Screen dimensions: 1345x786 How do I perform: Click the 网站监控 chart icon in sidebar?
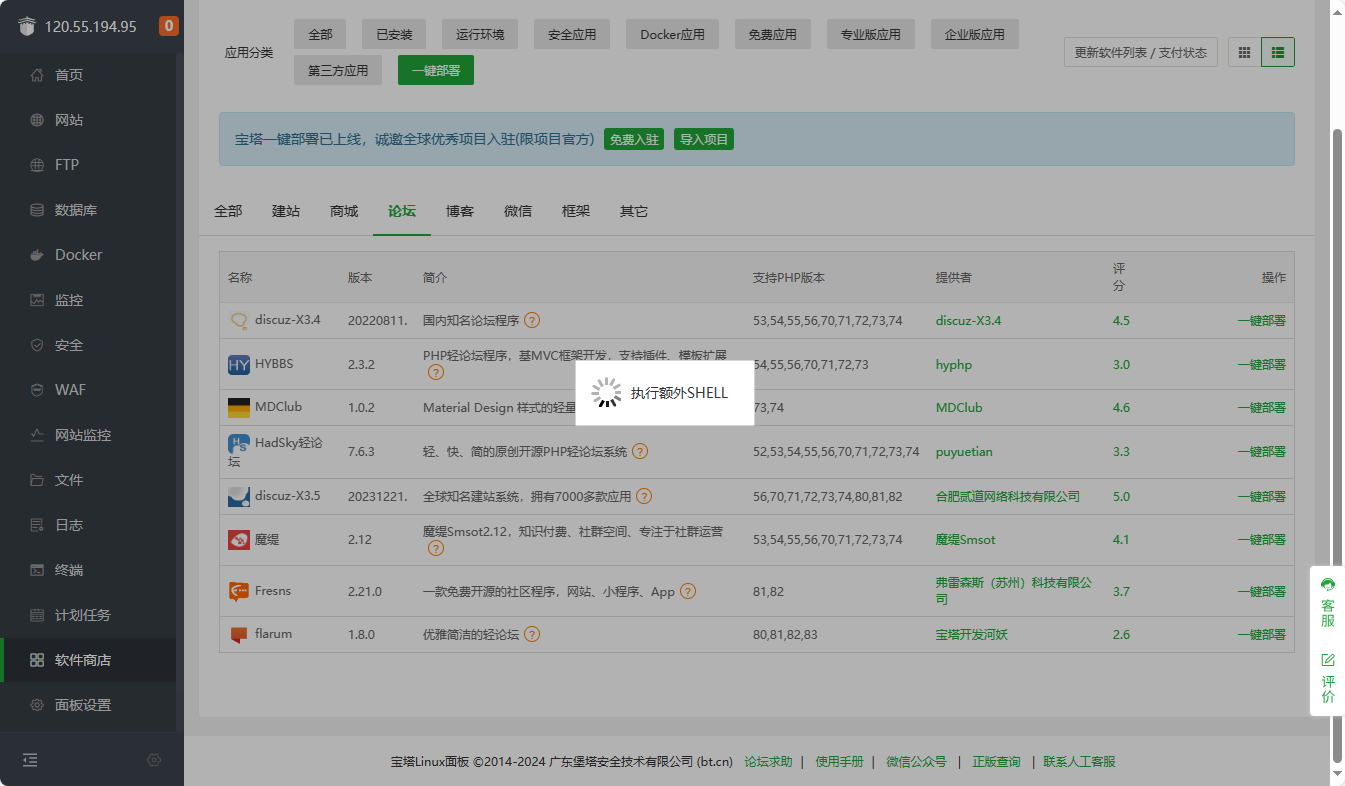coord(37,435)
